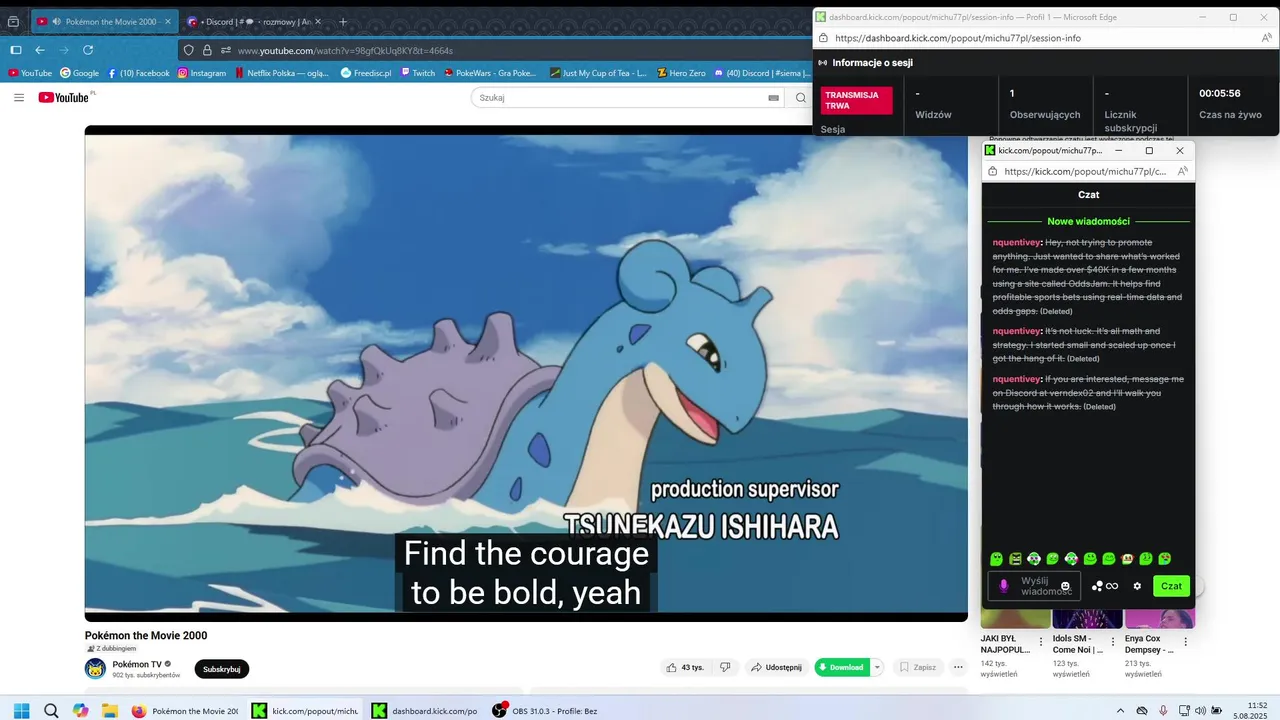Reload the YouTube page
This screenshot has width=1280, height=720.
88,50
